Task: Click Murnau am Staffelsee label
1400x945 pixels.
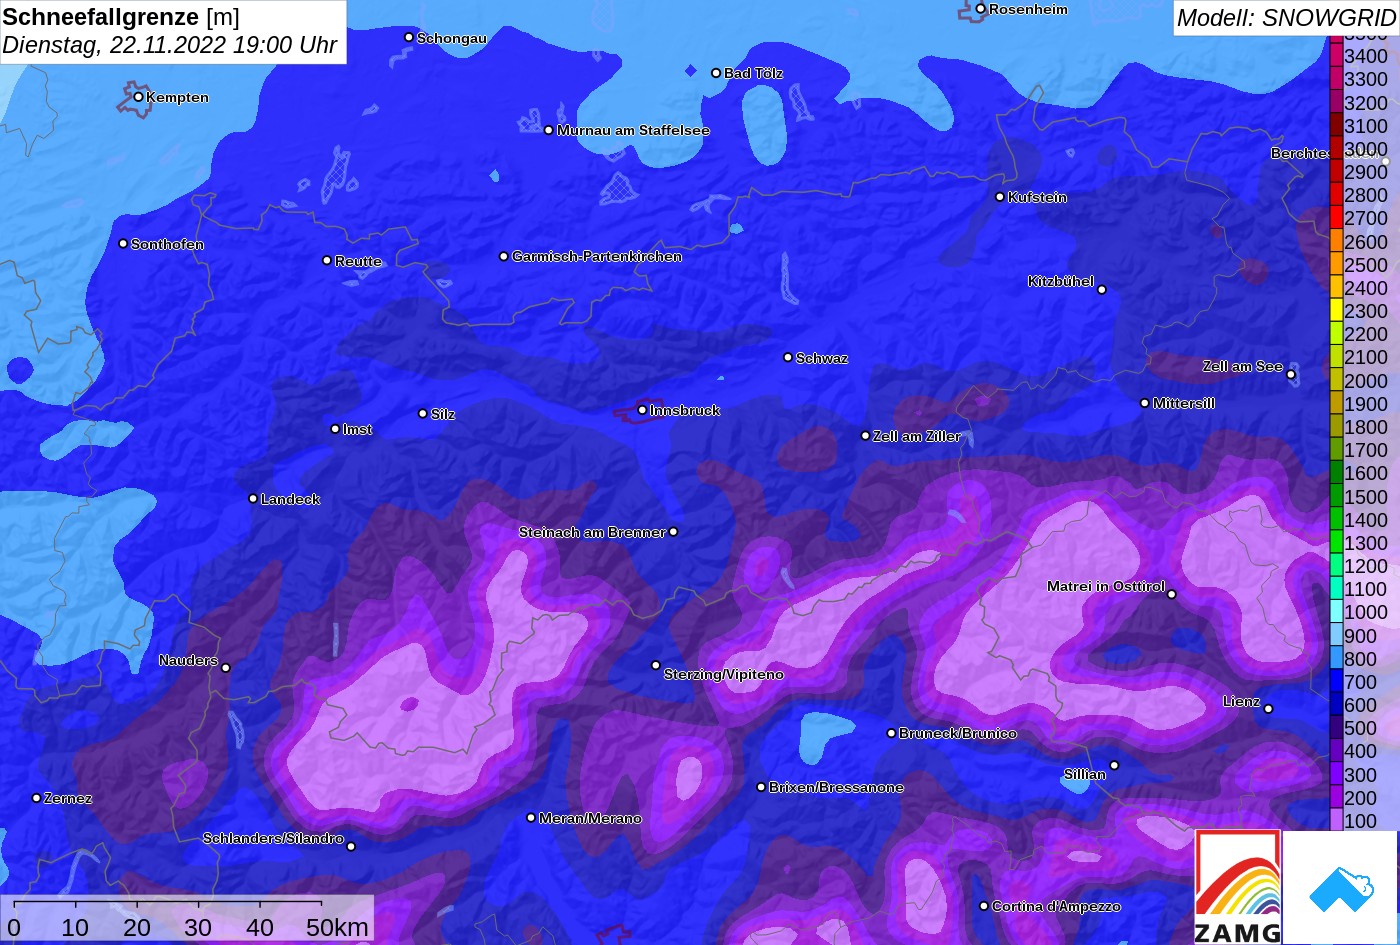Action: (633, 130)
